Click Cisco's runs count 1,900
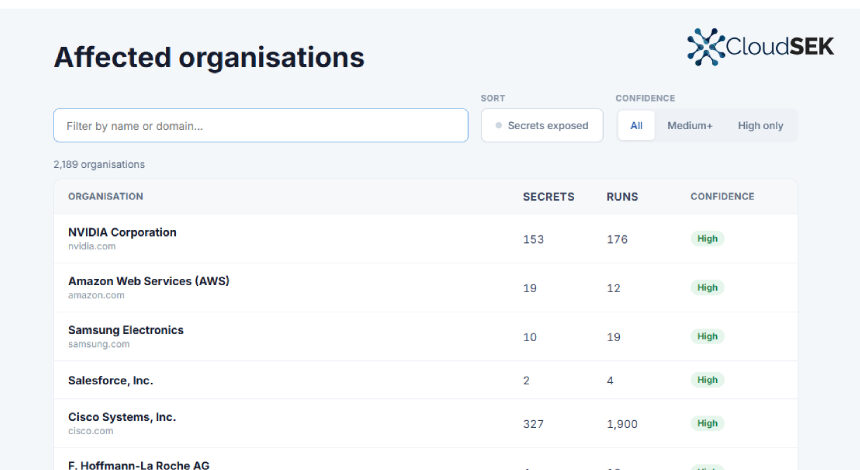The width and height of the screenshot is (860, 470). (622, 424)
